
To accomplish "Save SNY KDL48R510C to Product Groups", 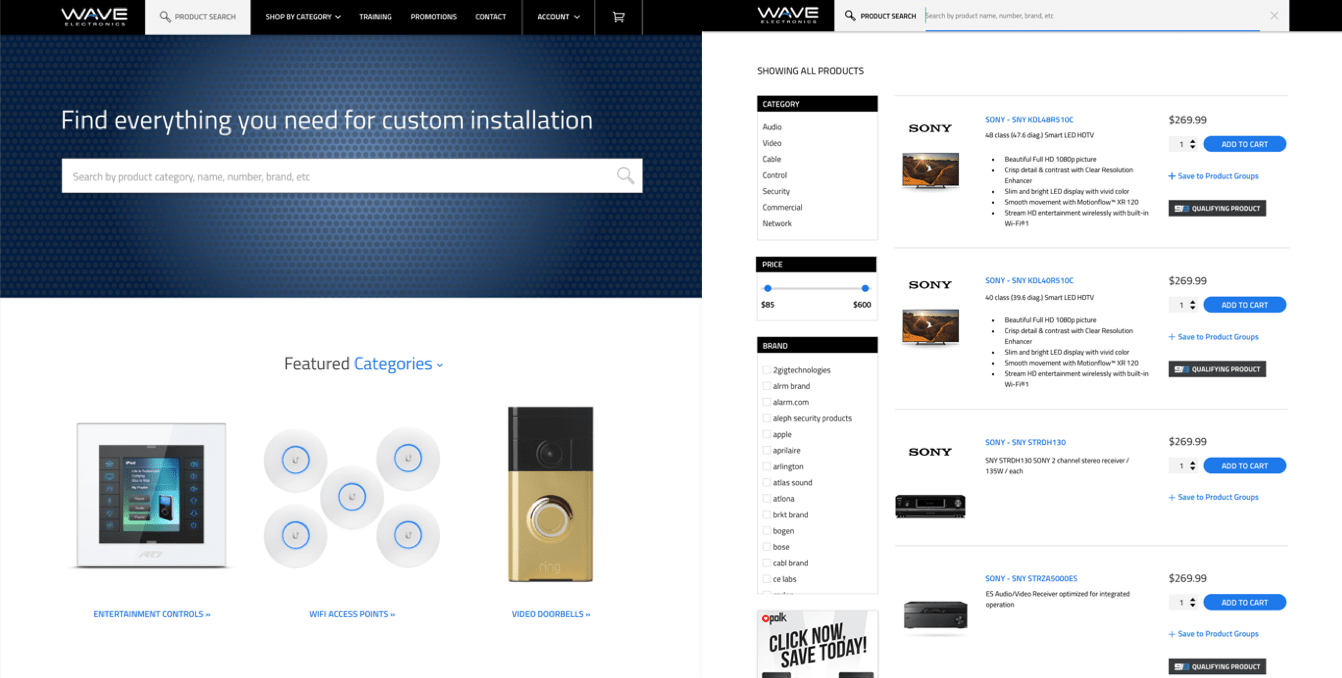I will (x=1213, y=176).
